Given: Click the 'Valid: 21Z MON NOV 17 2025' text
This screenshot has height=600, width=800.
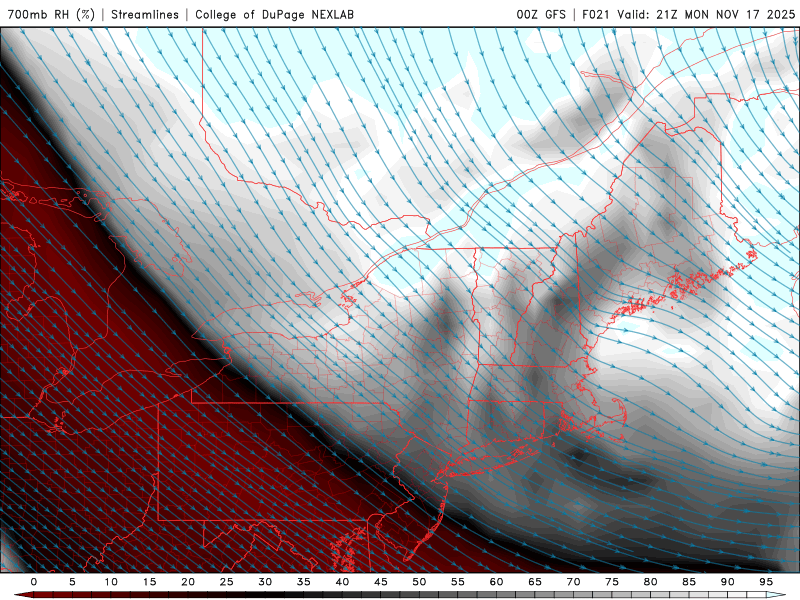Looking at the screenshot, I should [706, 14].
